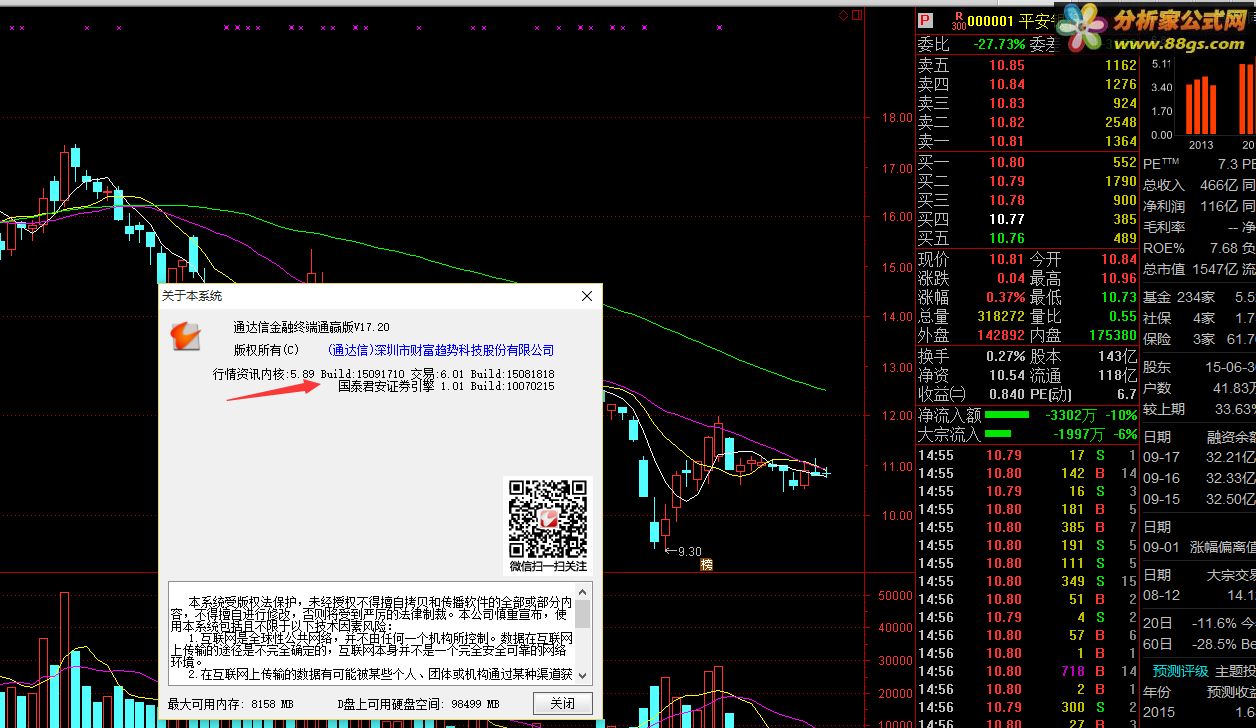Open the 深圳市财富趋势科技股份有限公司 company link

(441, 350)
